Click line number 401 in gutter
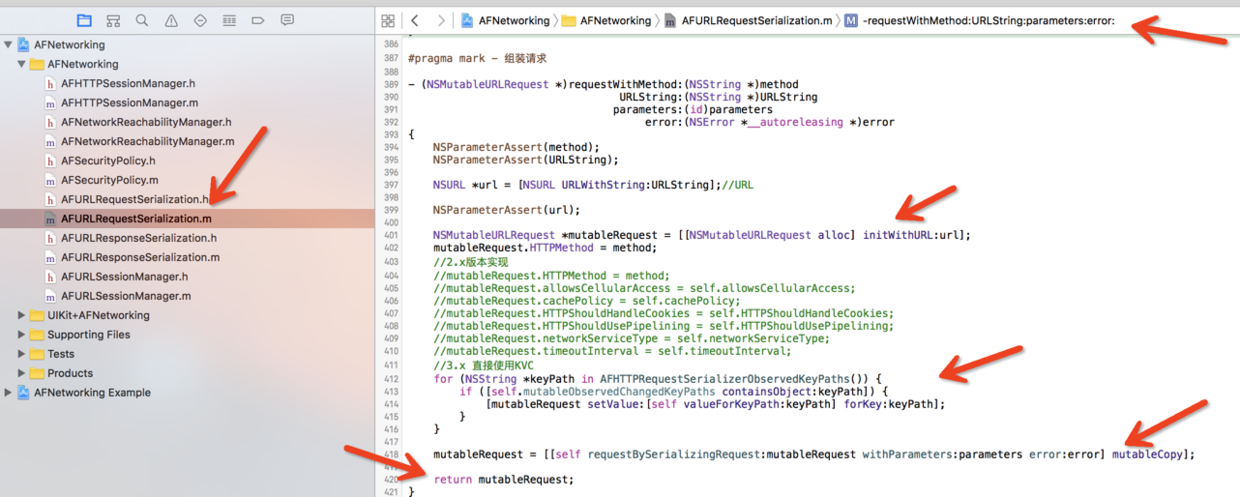The image size is (1240, 497). [390, 236]
